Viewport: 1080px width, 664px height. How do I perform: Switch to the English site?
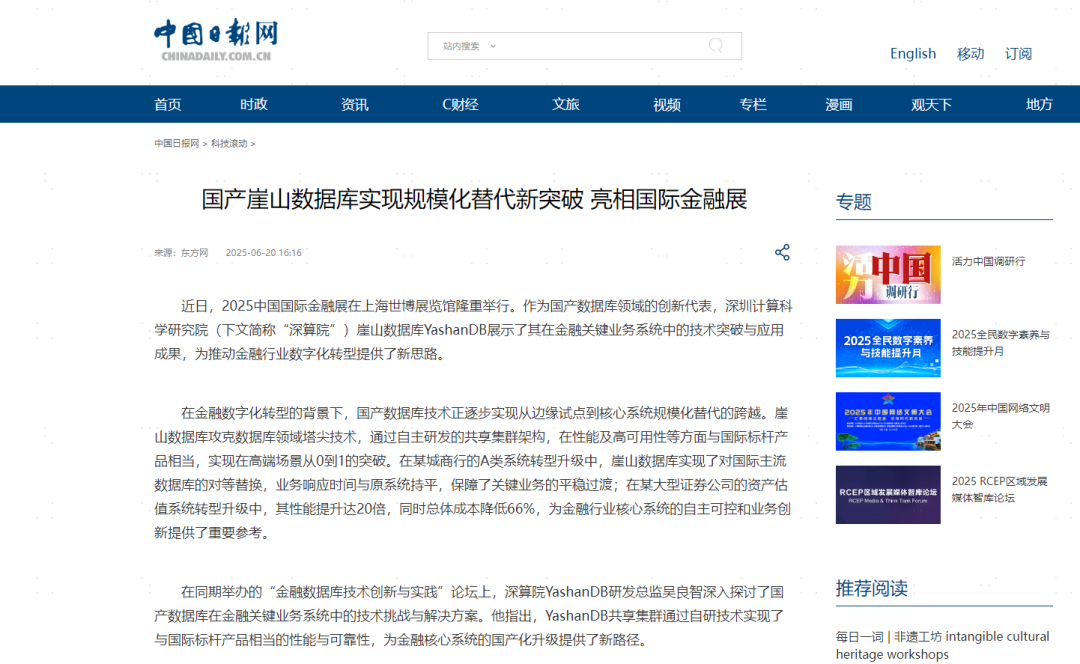pyautogui.click(x=913, y=54)
